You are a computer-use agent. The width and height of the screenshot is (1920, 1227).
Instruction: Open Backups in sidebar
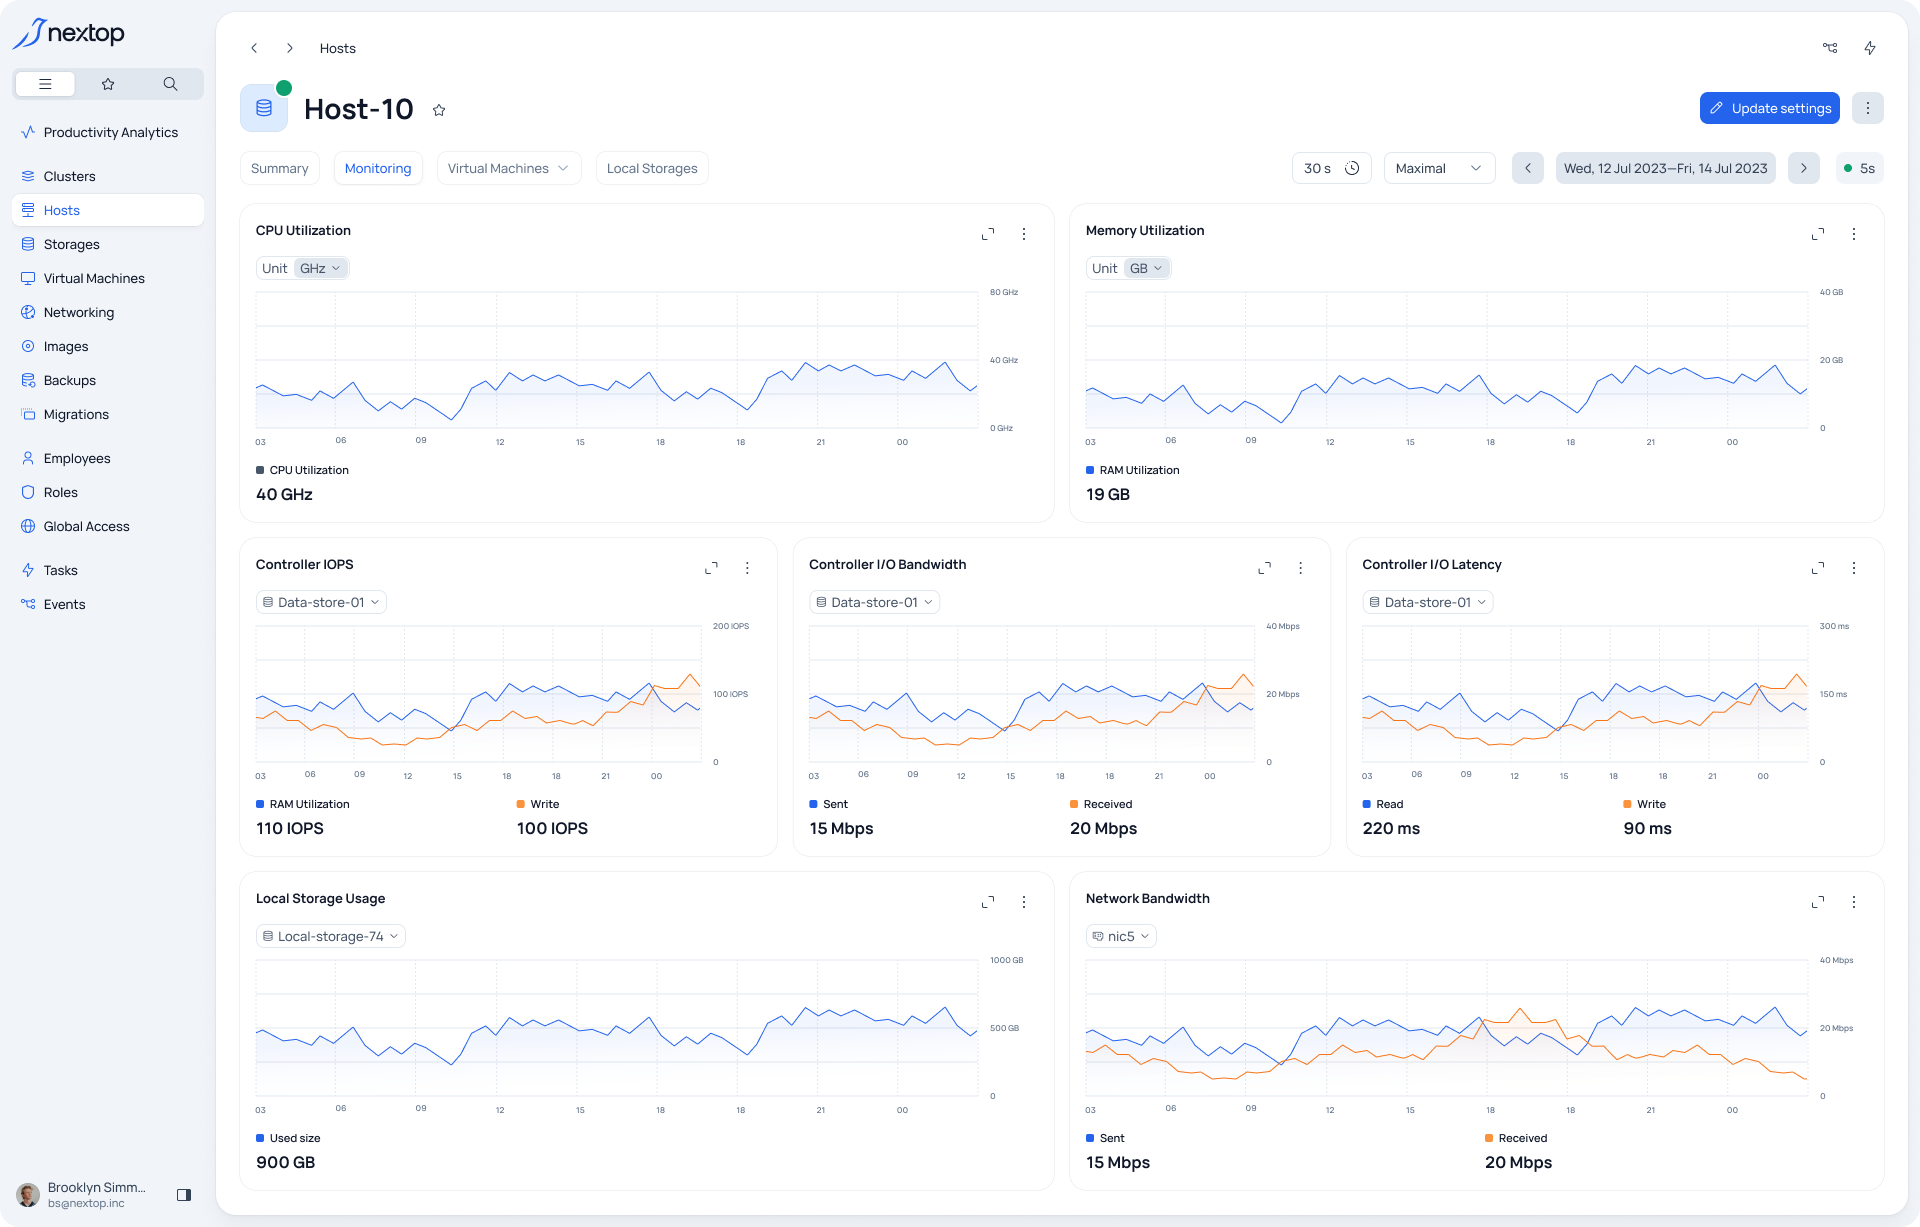pos(108,380)
